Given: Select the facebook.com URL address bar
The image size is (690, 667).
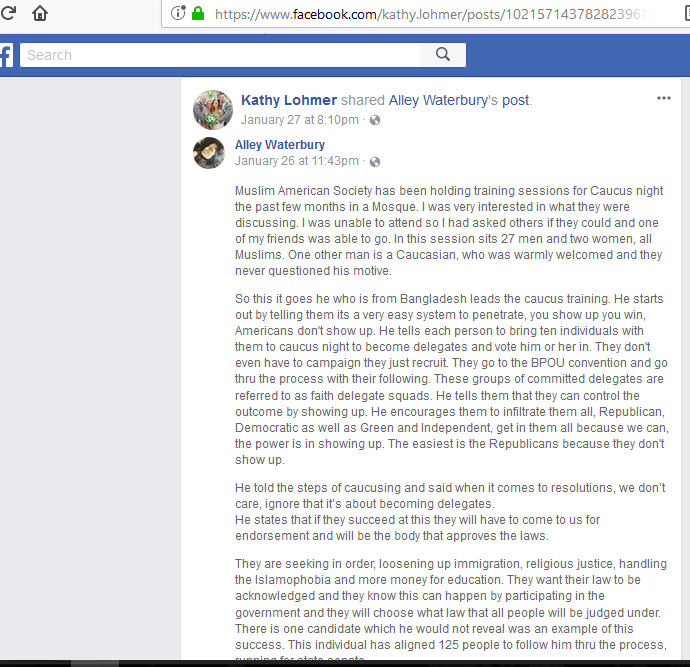Looking at the screenshot, I should (x=431, y=15).
